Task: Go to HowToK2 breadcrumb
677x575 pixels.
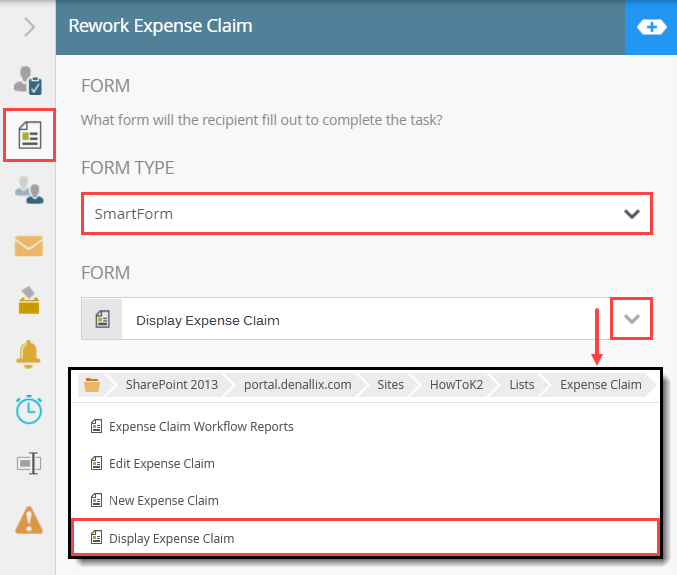Action: (x=456, y=384)
